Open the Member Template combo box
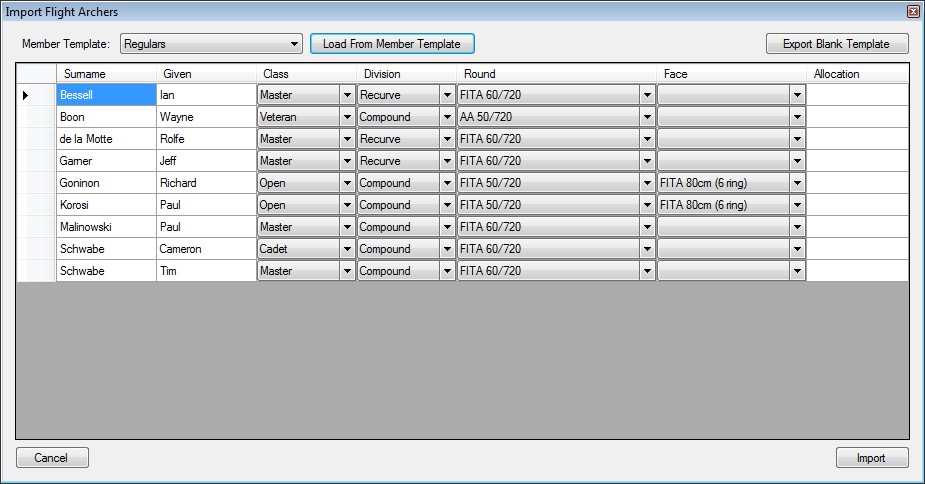Image resolution: width=925 pixels, height=484 pixels. (211, 44)
